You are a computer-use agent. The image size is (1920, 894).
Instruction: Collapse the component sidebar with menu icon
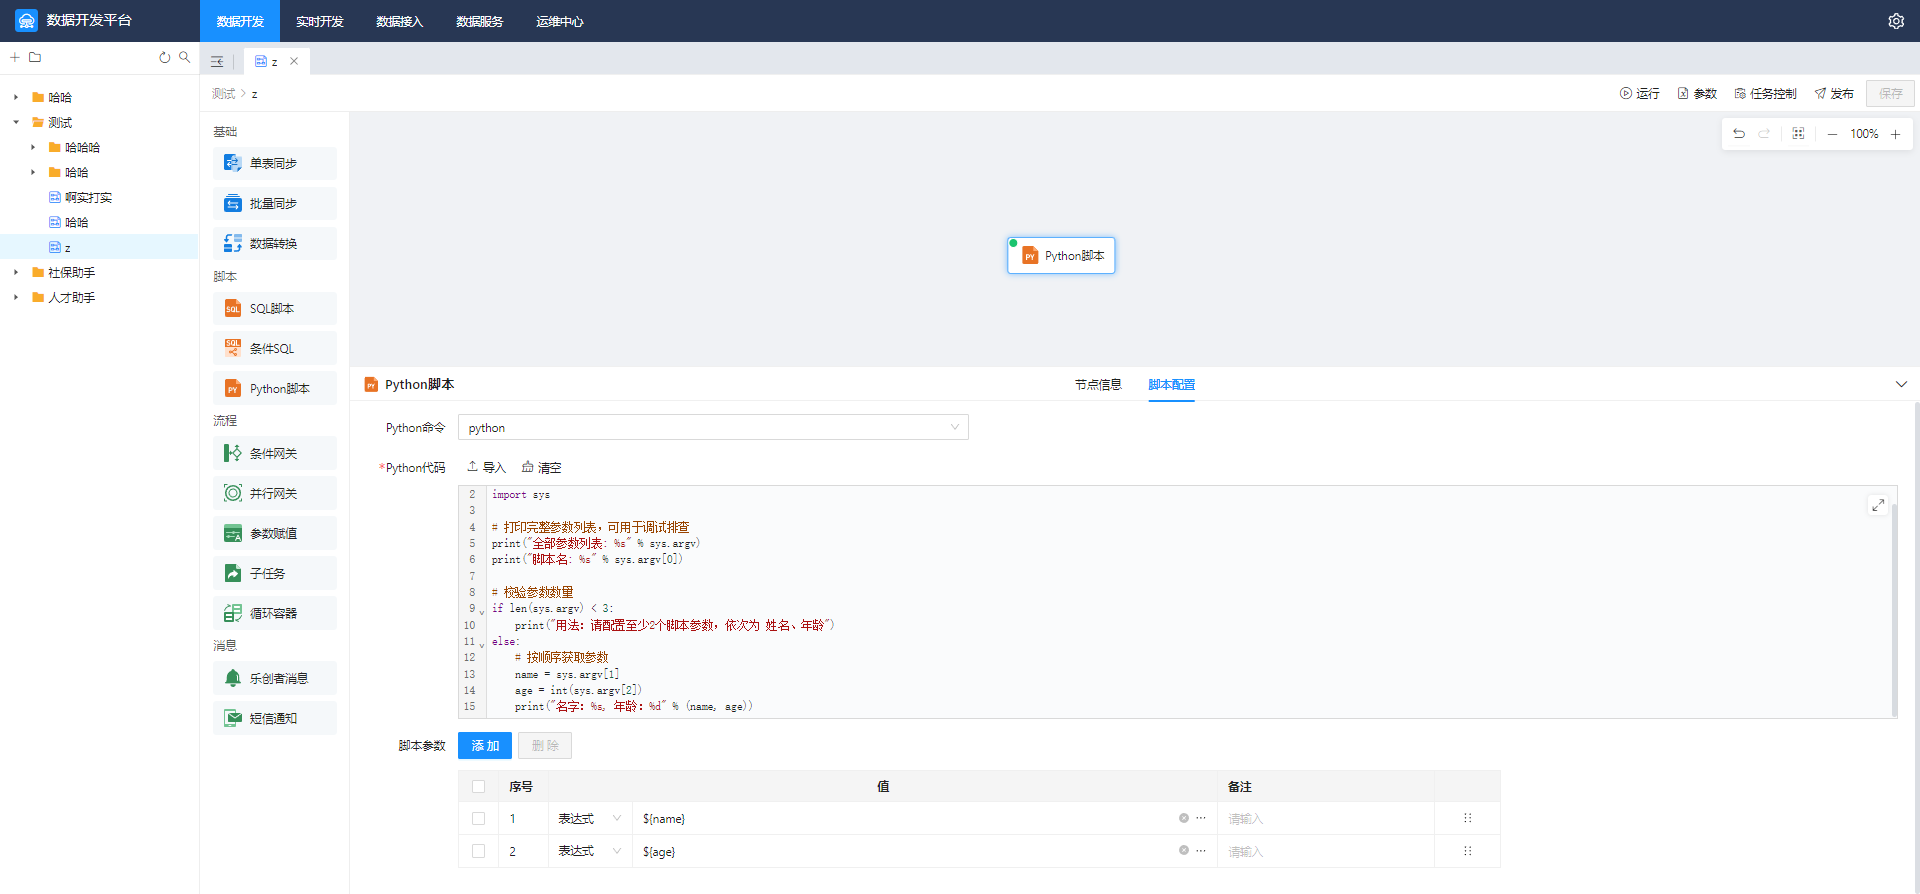click(217, 62)
